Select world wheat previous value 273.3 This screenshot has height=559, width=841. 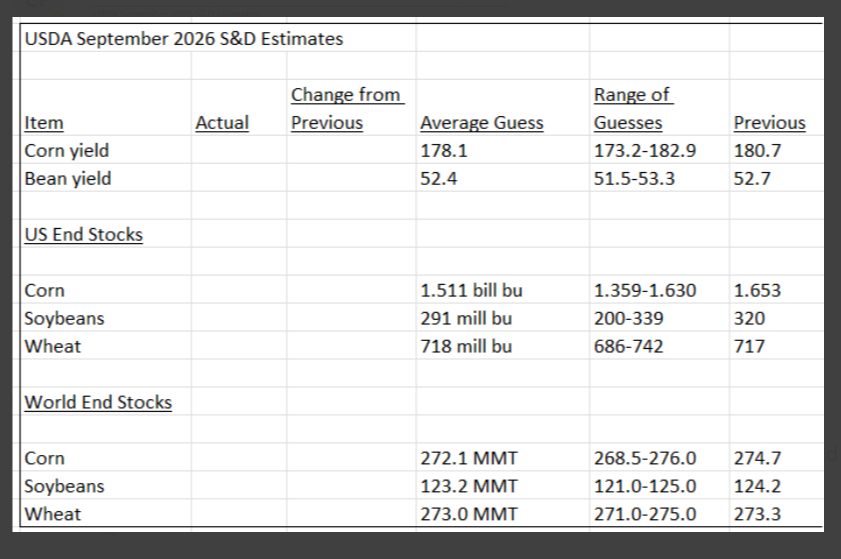pos(757,514)
